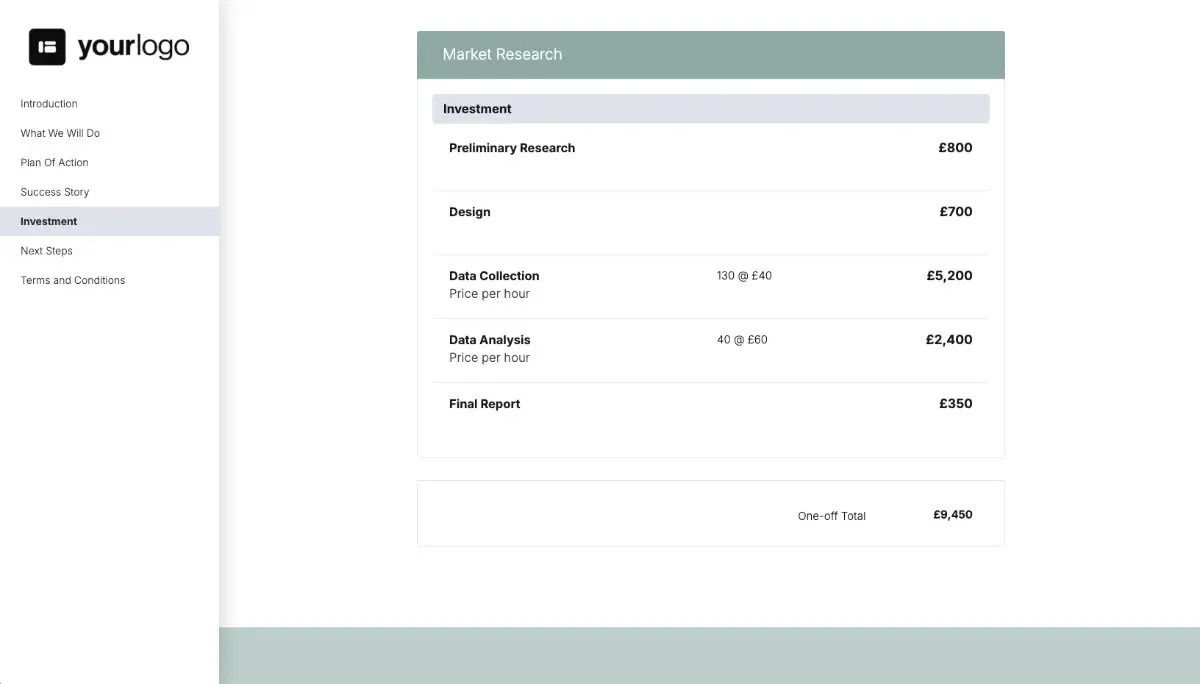
Task: View the Success Story section
Action: (x=54, y=191)
